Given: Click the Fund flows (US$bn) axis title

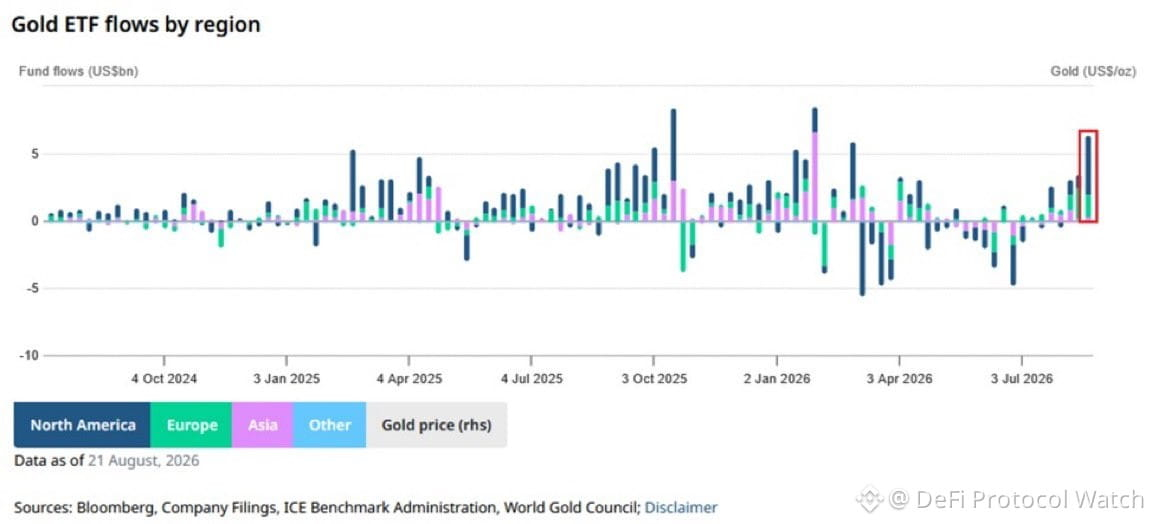Looking at the screenshot, I should click(78, 71).
